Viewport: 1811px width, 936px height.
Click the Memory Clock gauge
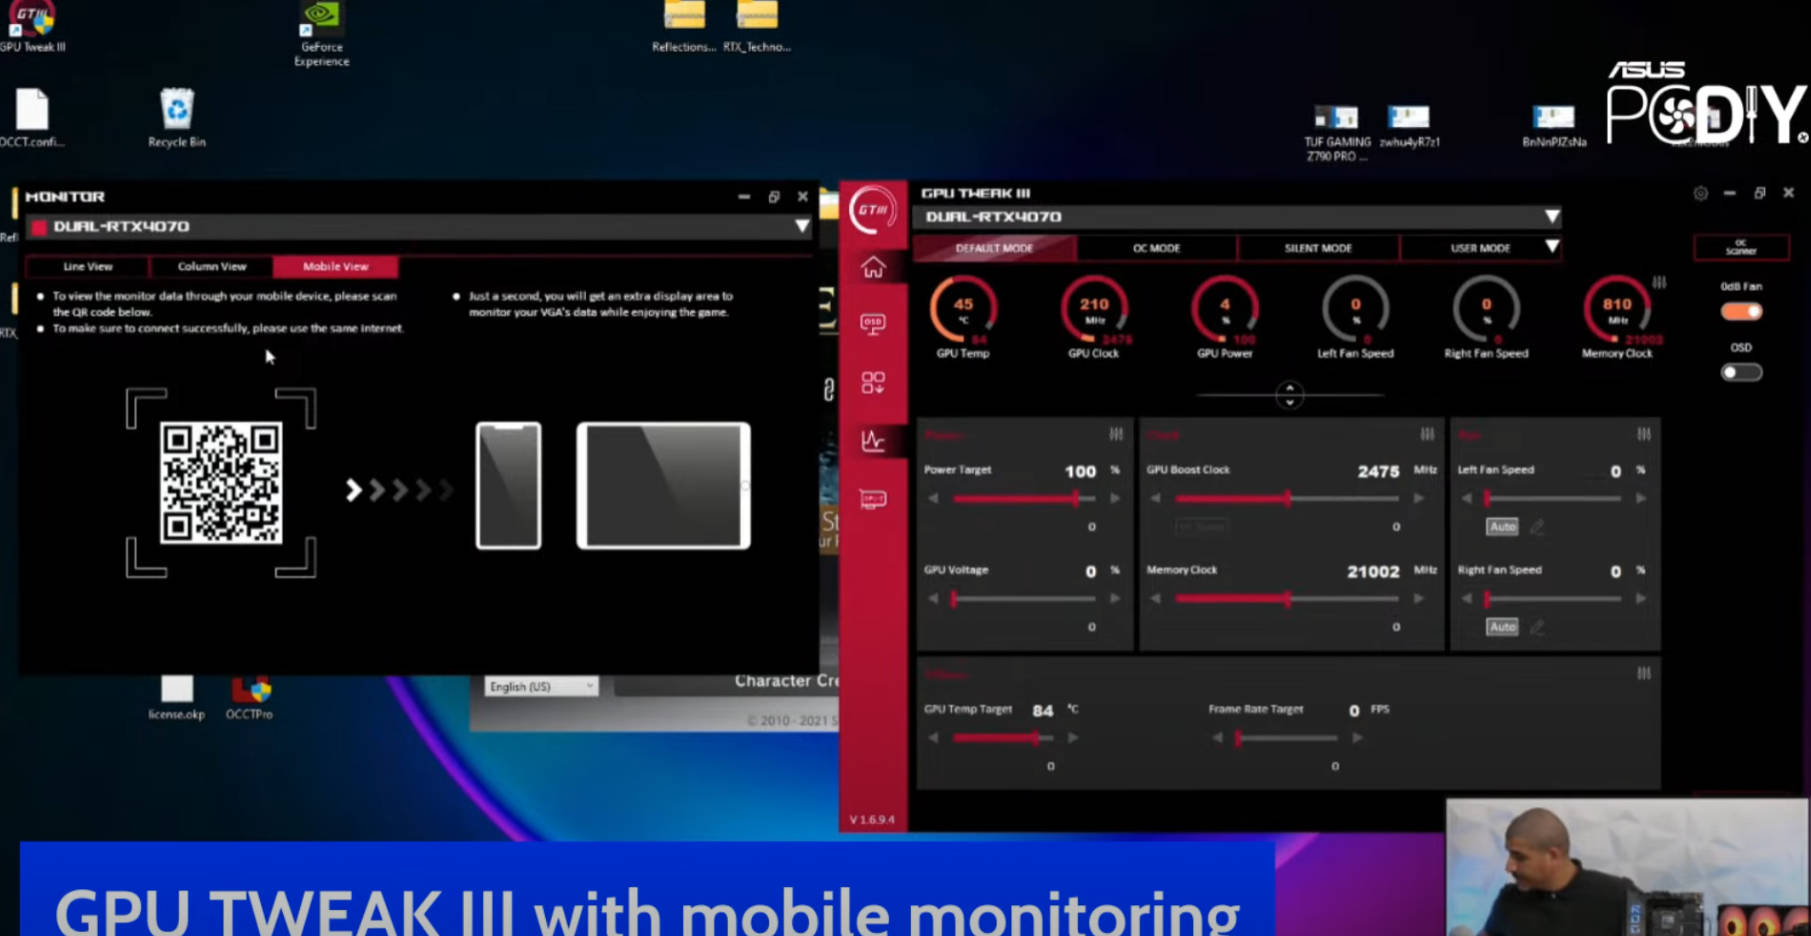1617,309
